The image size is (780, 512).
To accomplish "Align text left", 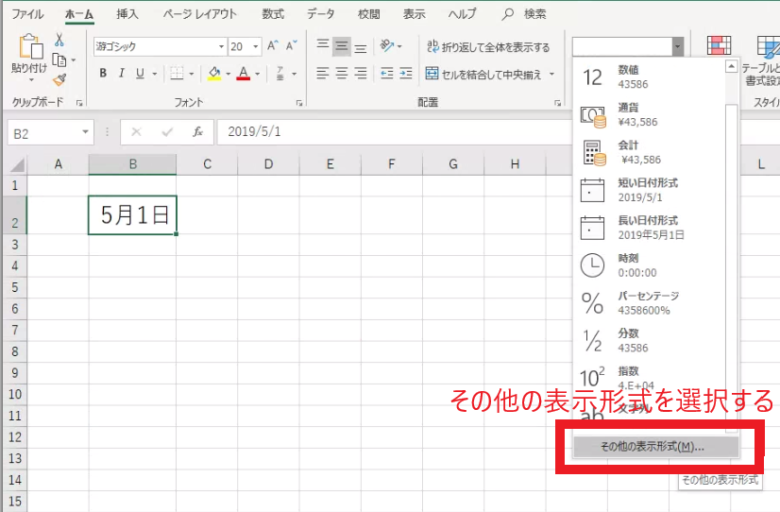I will tap(323, 74).
